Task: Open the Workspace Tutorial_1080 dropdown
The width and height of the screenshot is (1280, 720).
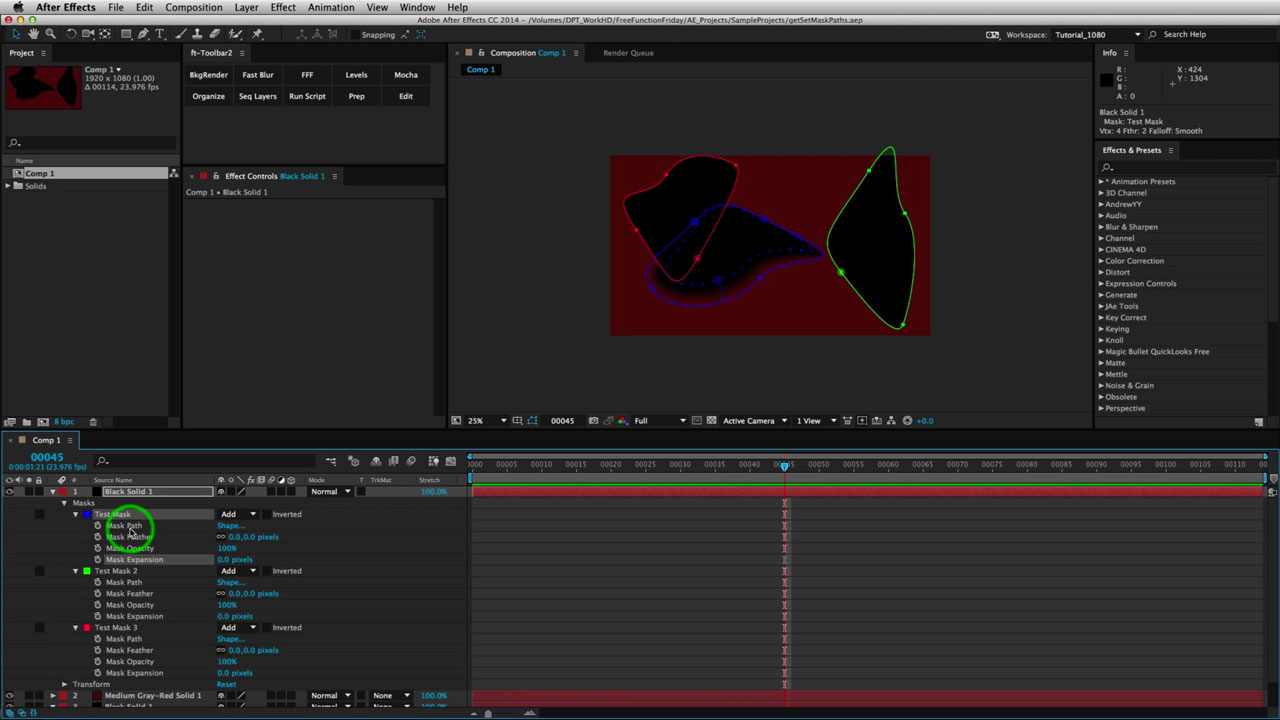Action: (1096, 34)
